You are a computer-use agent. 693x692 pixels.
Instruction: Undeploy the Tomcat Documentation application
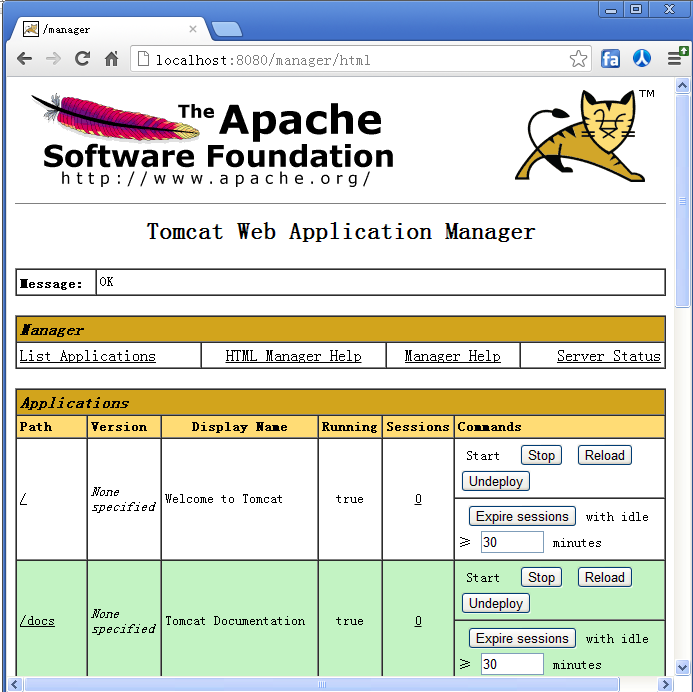point(496,603)
